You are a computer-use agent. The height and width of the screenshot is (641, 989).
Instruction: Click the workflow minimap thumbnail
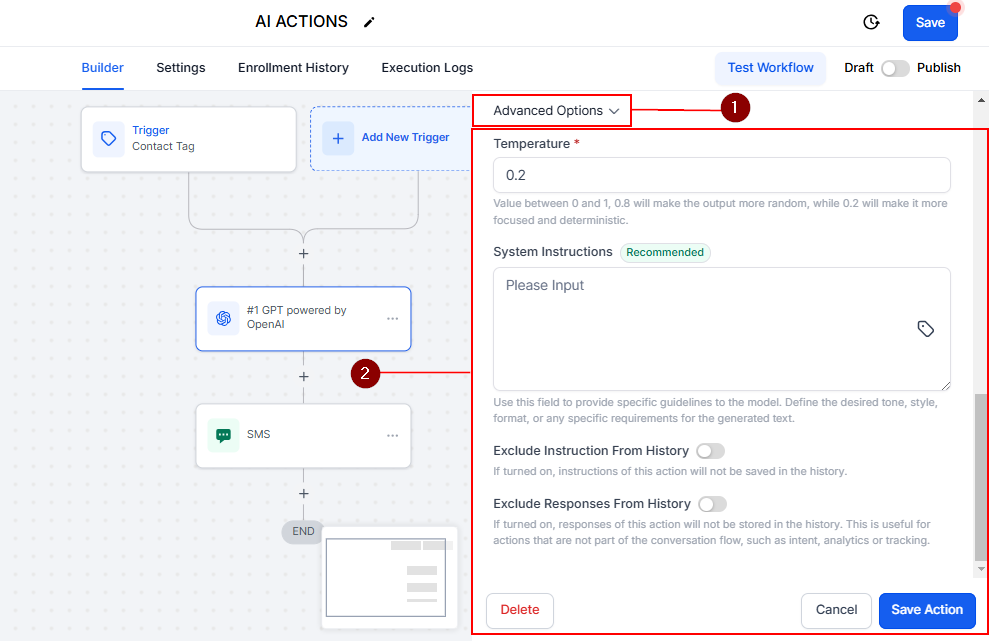coord(389,577)
